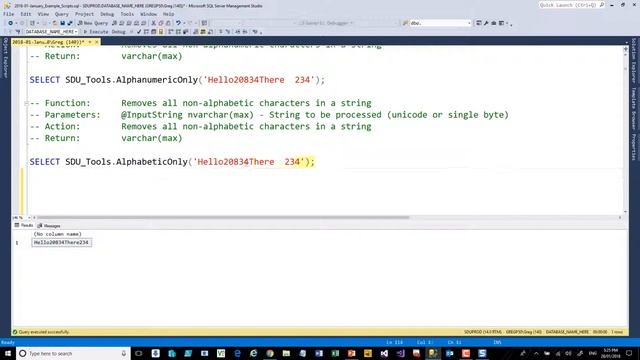Click the (No column name) result header

[58, 234]
